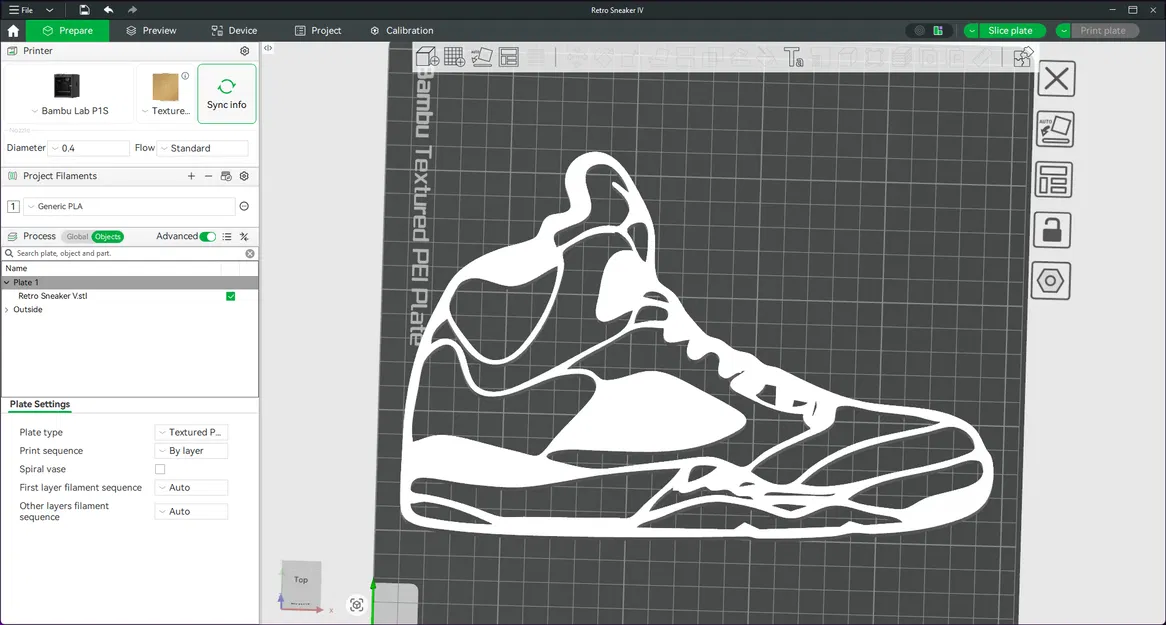
Task: Click the save icon in title bar
Action: pos(85,10)
